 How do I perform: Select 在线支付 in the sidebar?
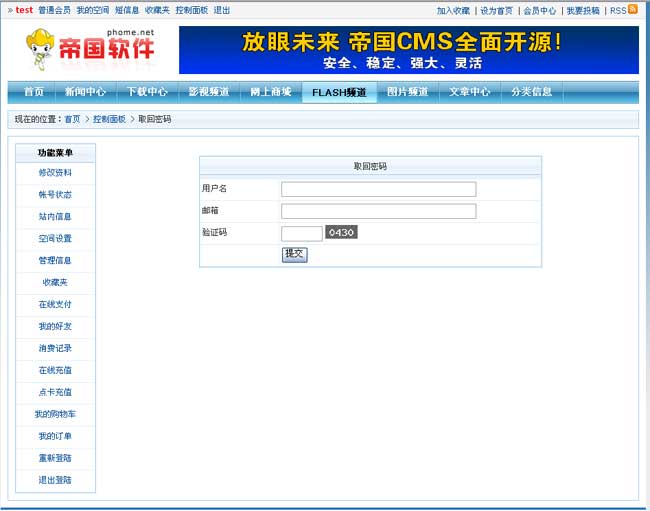(55, 305)
